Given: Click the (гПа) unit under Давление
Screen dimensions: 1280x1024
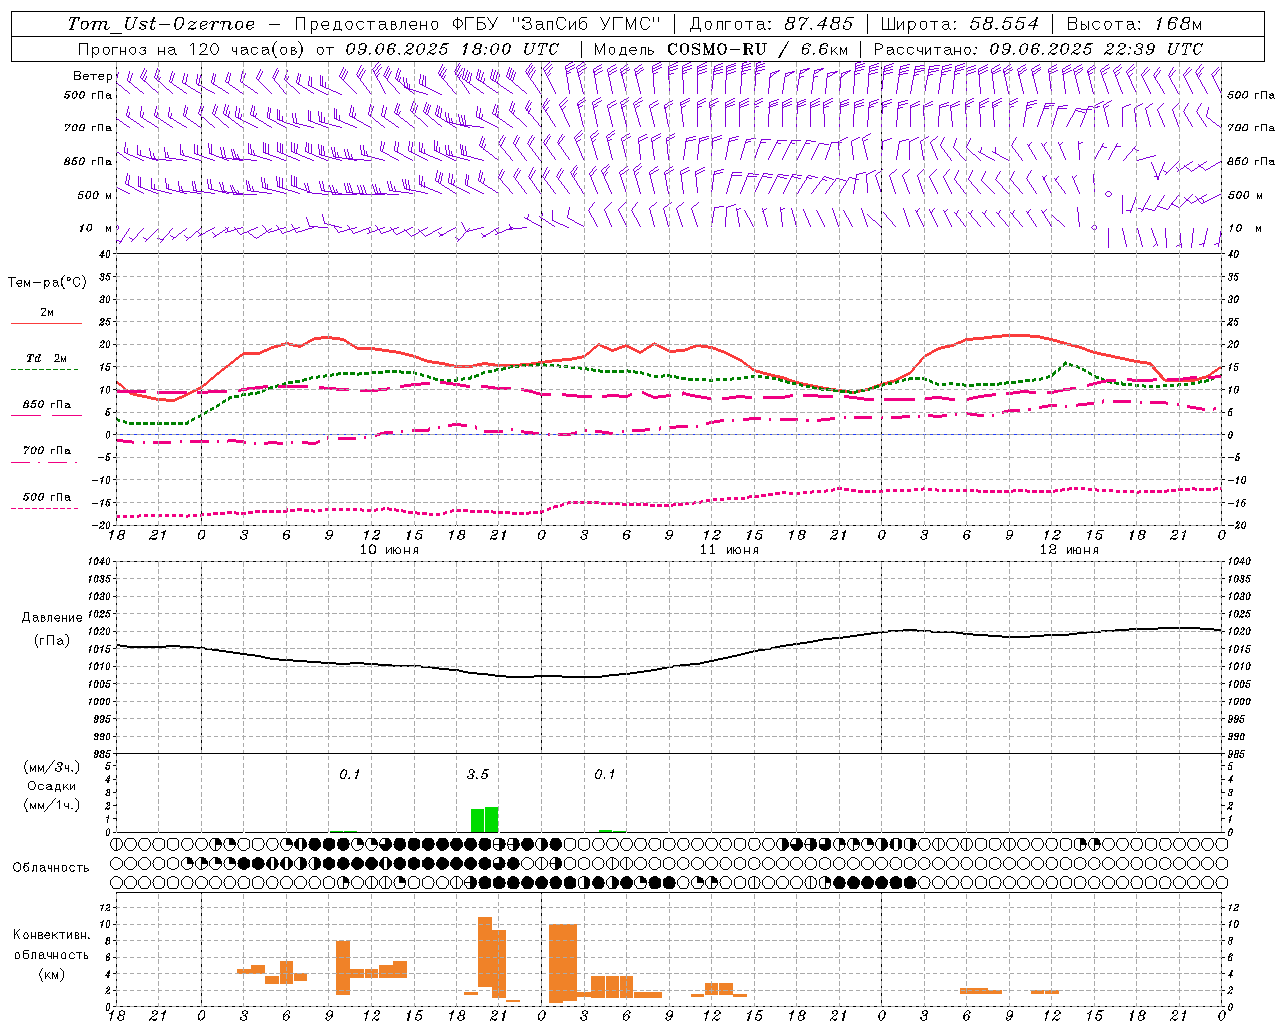Looking at the screenshot, I should click(x=52, y=641).
